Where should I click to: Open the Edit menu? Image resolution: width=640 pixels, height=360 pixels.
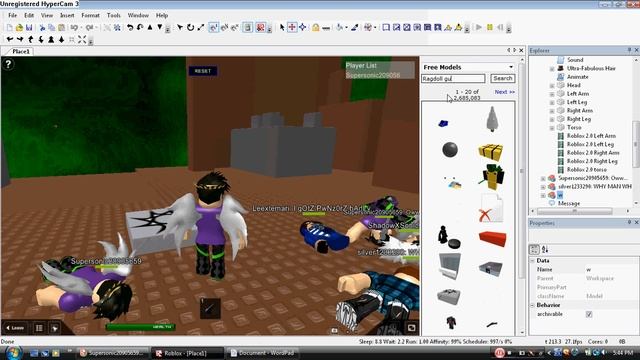(29, 16)
